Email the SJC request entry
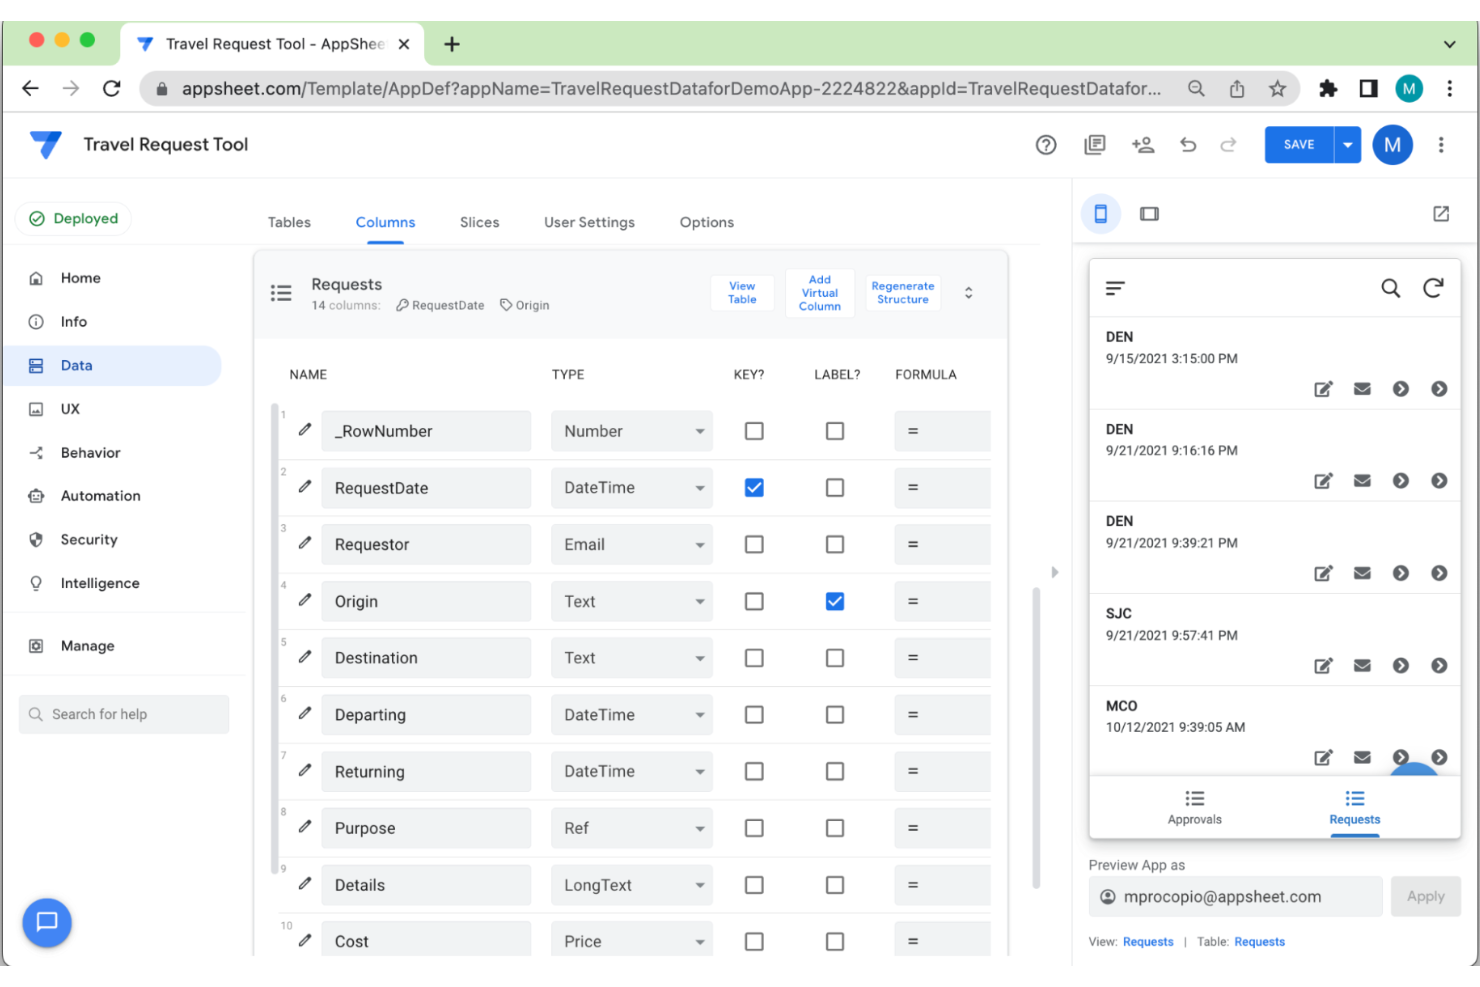Screen dimensions: 1480x987 click(1362, 665)
